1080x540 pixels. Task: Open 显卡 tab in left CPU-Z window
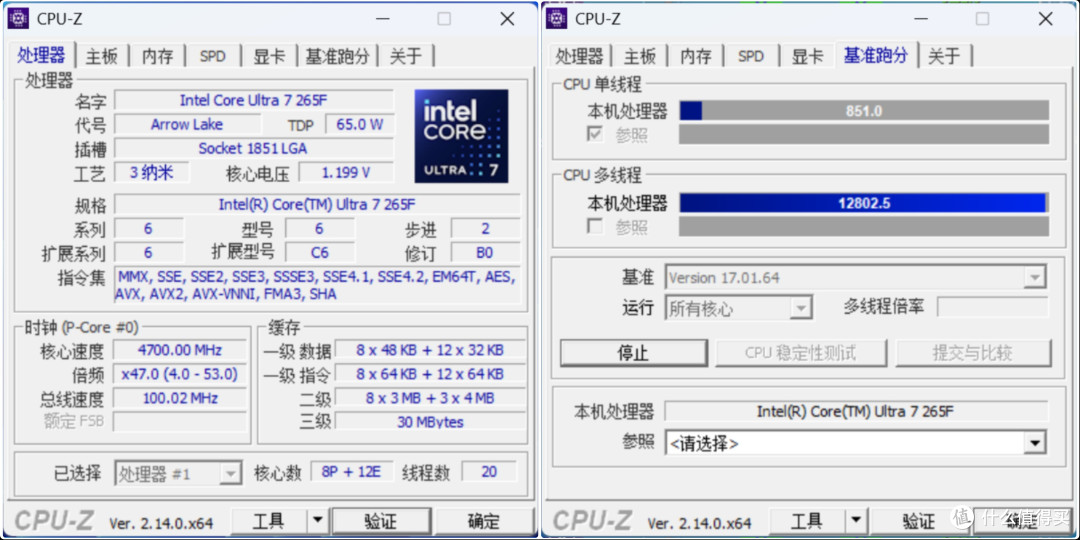coord(269,56)
